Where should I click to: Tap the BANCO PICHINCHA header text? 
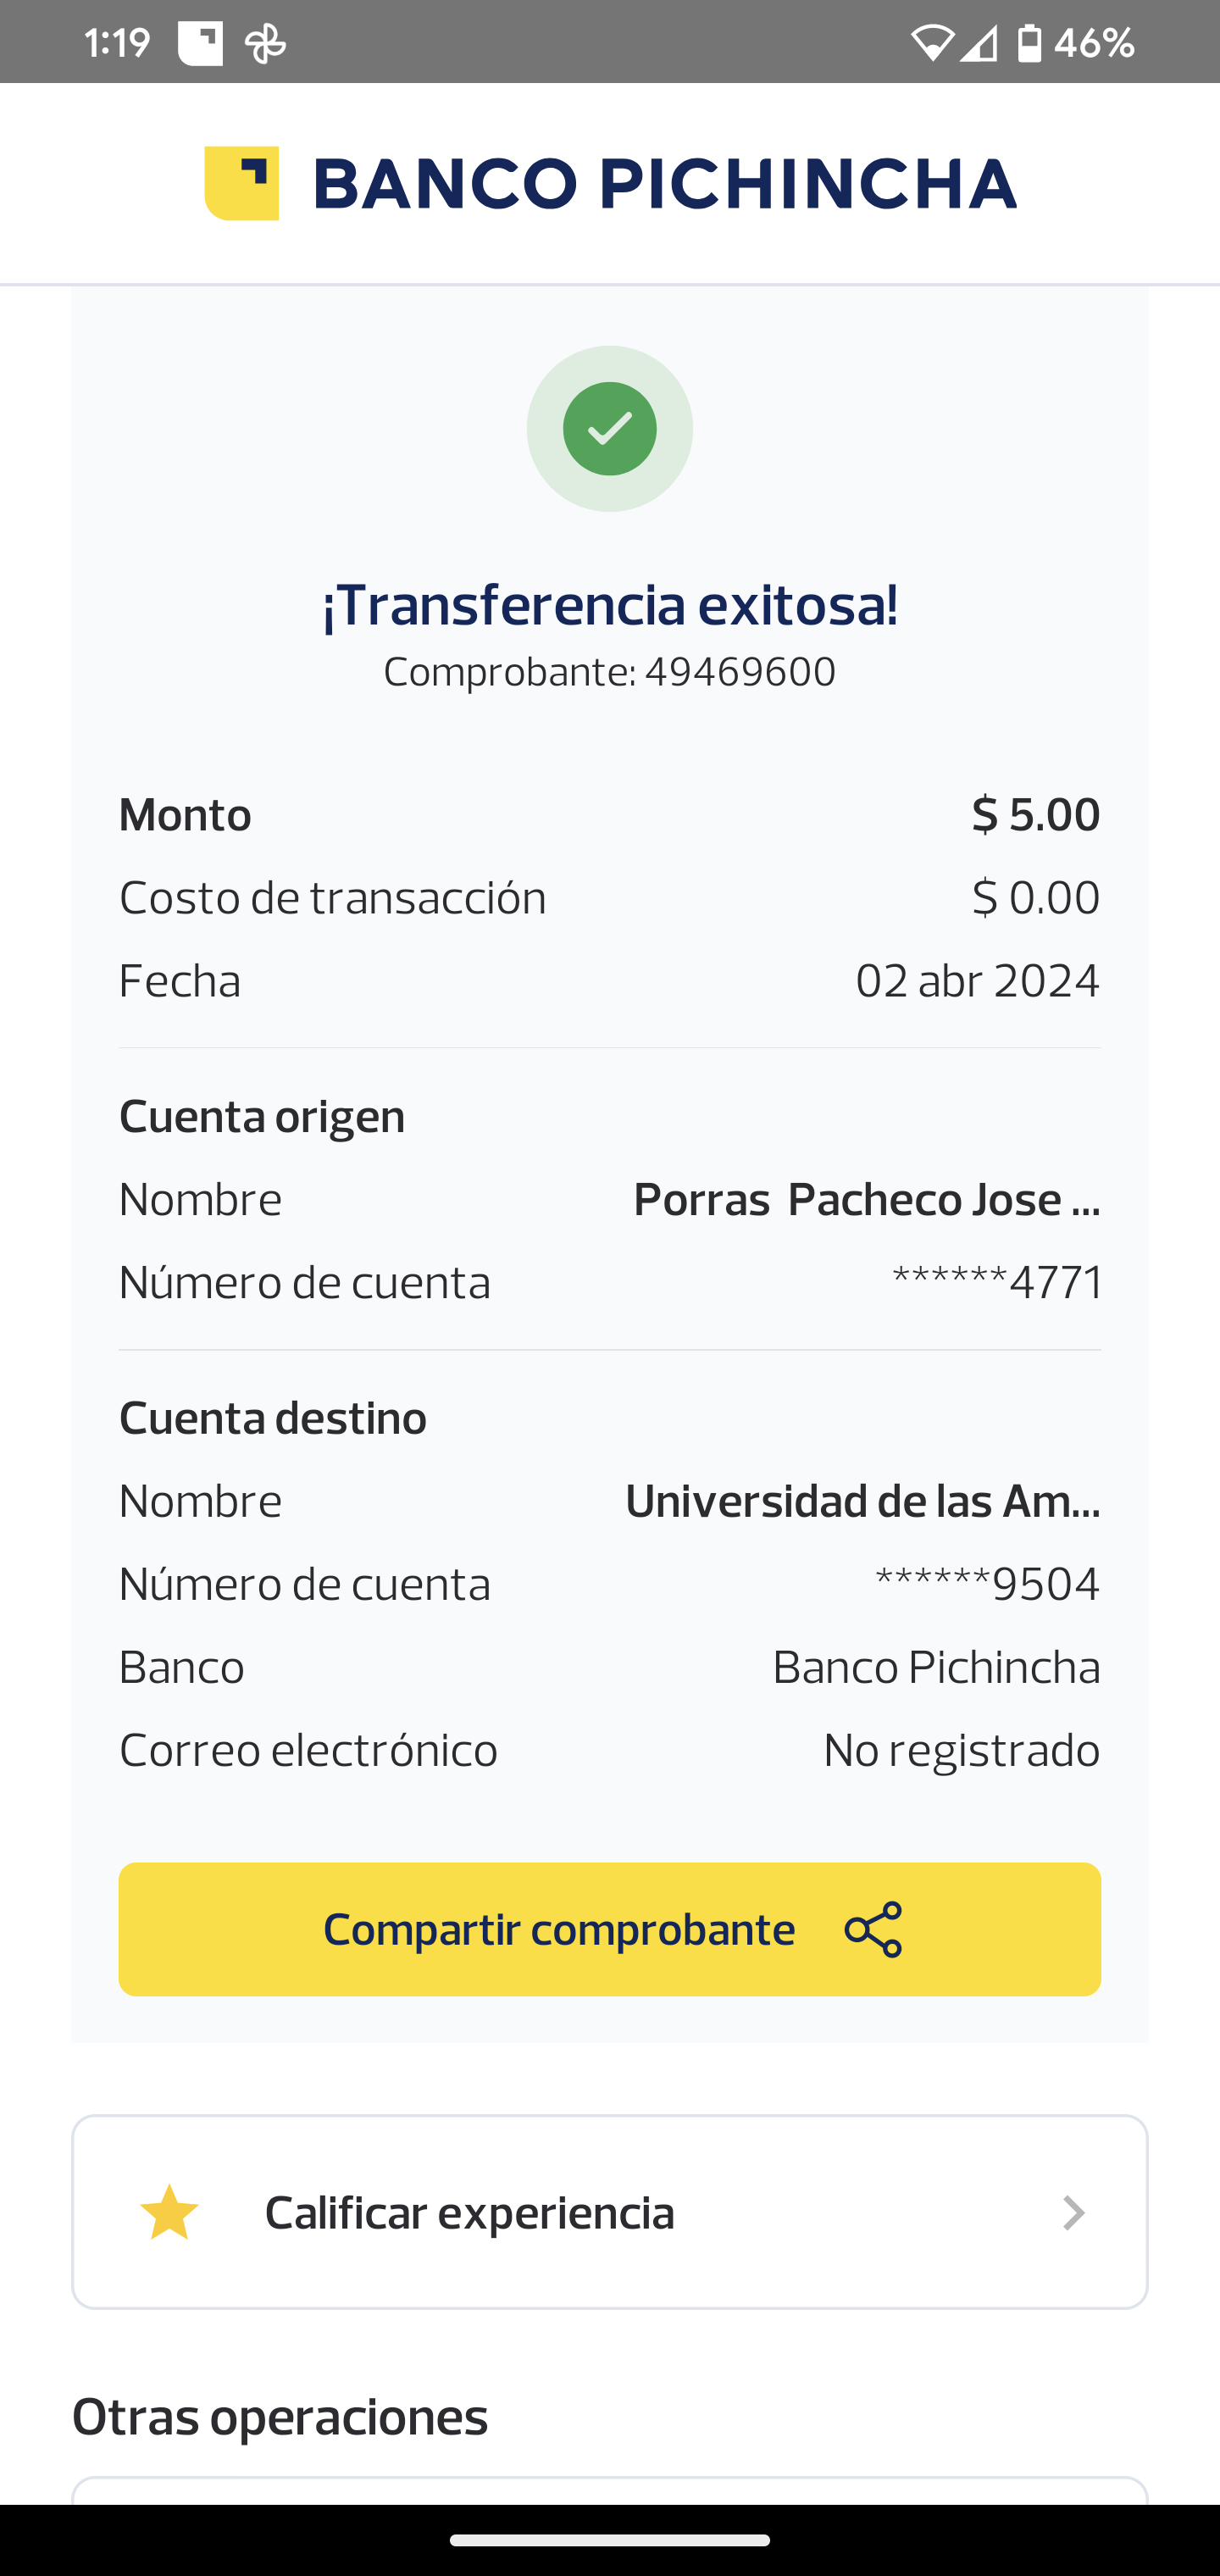[665, 184]
